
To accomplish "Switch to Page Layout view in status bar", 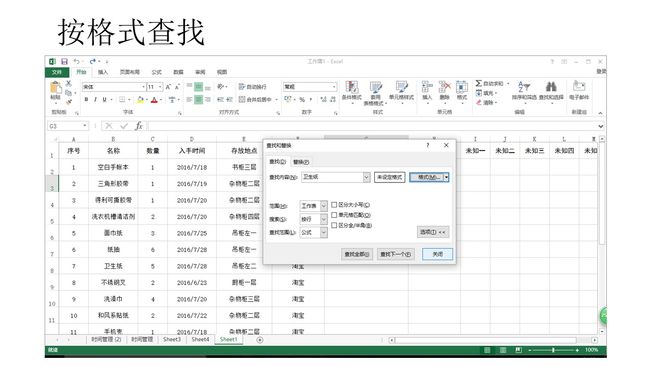I will pyautogui.click(x=503, y=350).
